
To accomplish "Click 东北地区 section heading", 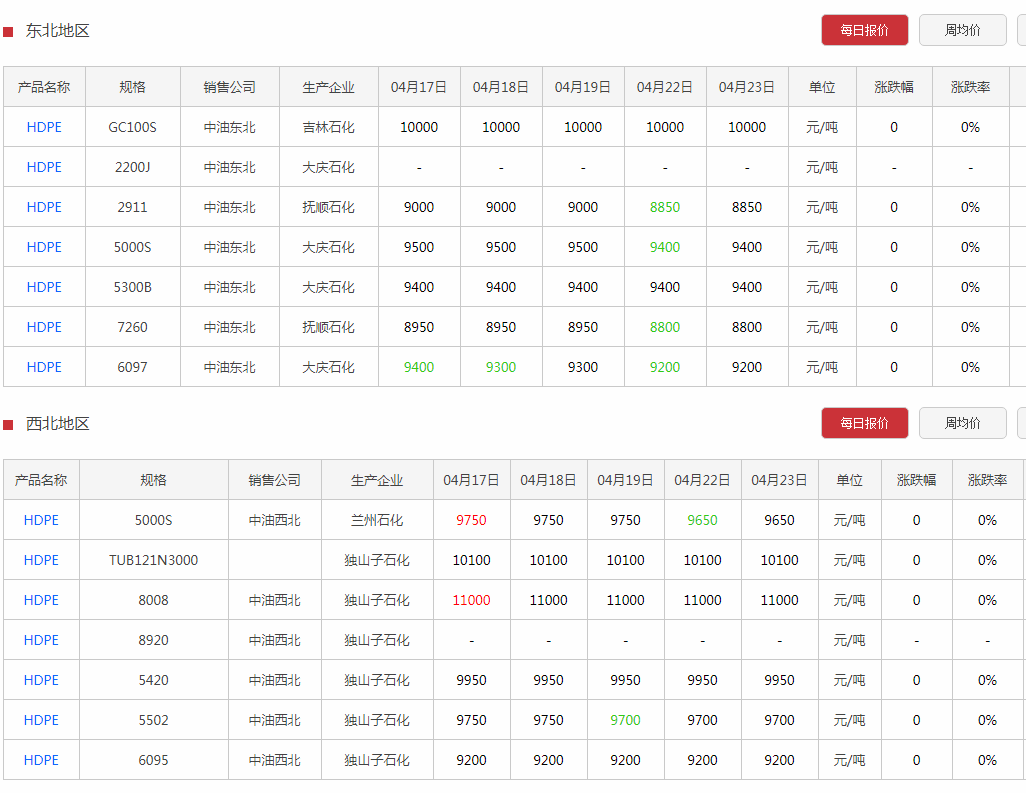I will (58, 31).
